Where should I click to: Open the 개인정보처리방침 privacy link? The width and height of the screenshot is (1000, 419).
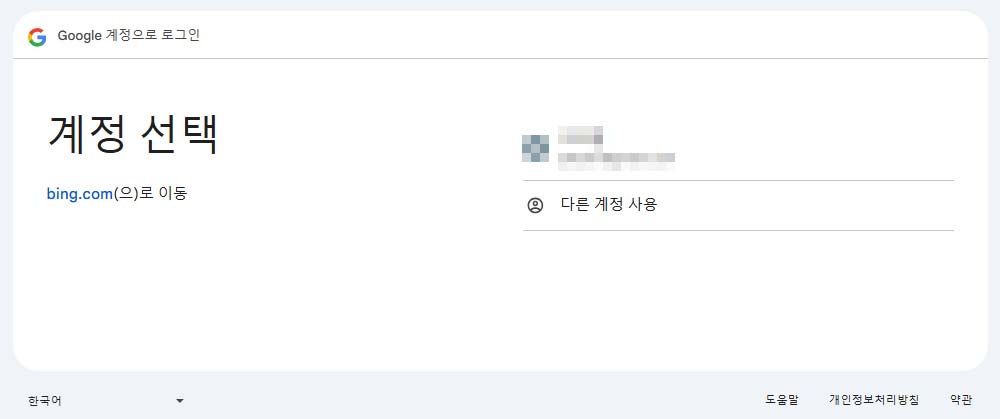point(874,401)
